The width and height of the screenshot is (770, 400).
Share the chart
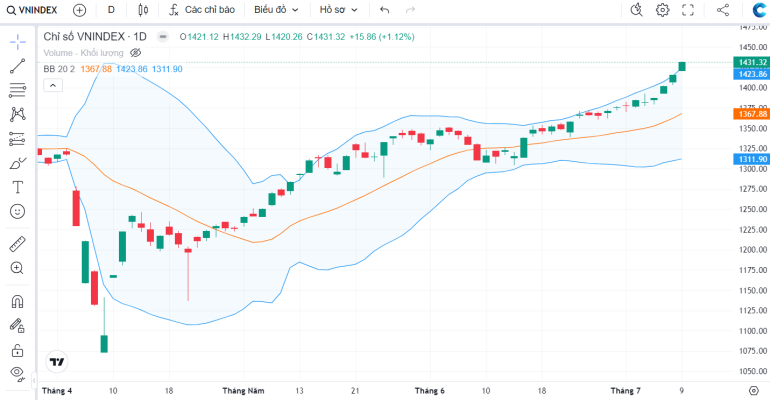[723, 10]
